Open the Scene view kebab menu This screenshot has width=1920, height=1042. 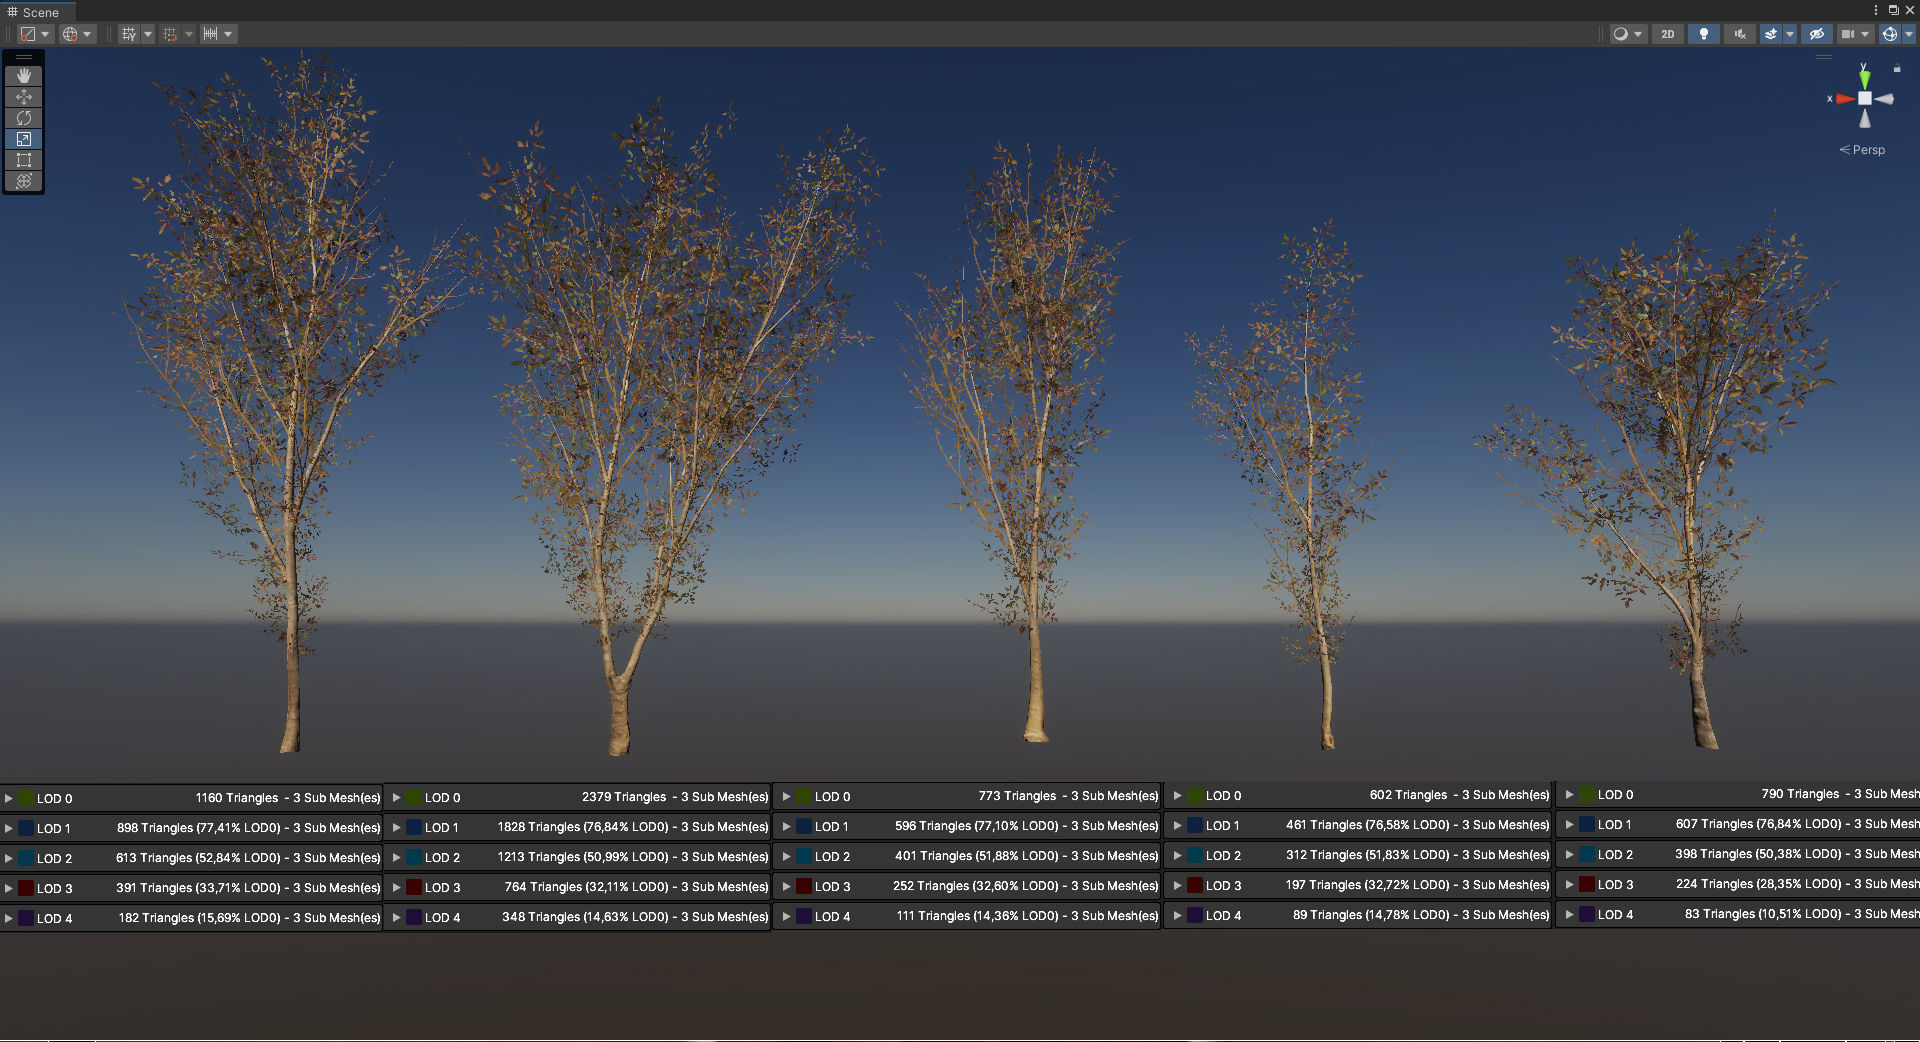point(1875,11)
